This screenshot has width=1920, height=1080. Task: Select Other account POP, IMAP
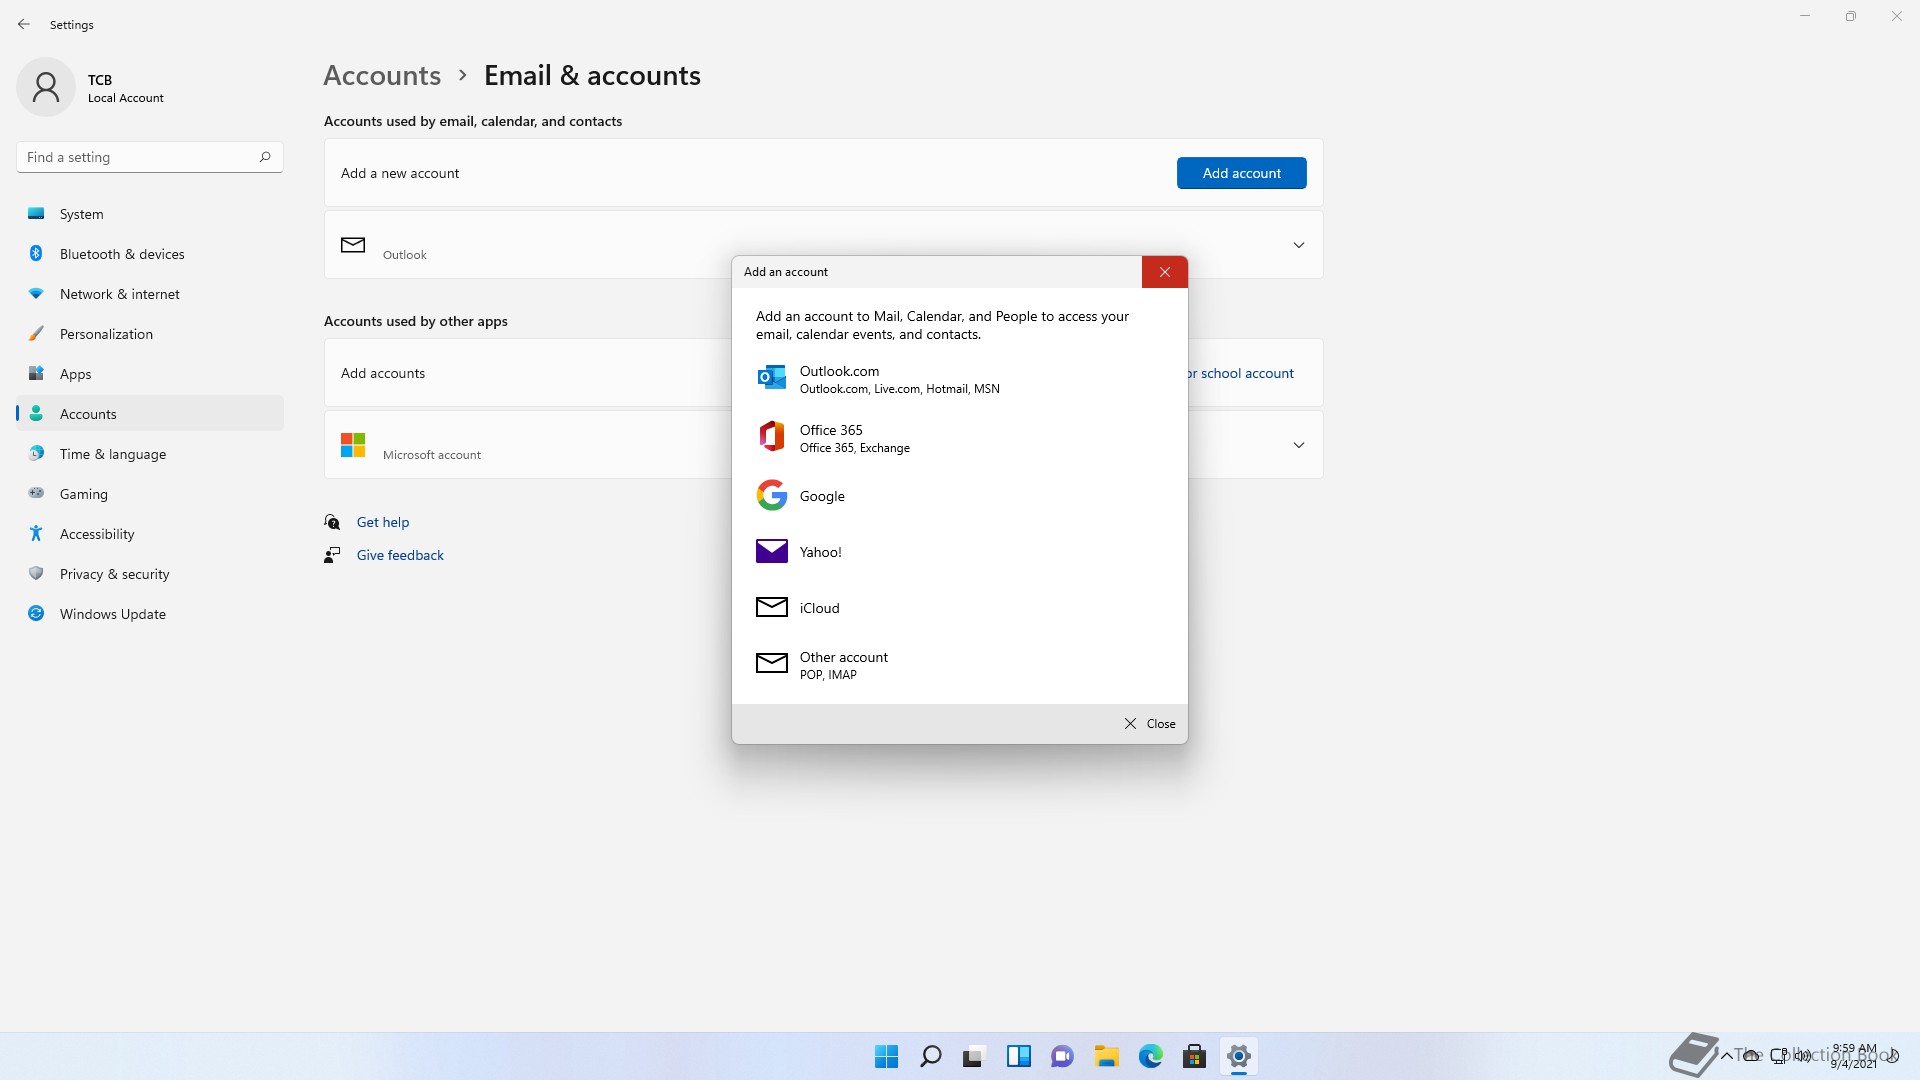click(x=960, y=665)
